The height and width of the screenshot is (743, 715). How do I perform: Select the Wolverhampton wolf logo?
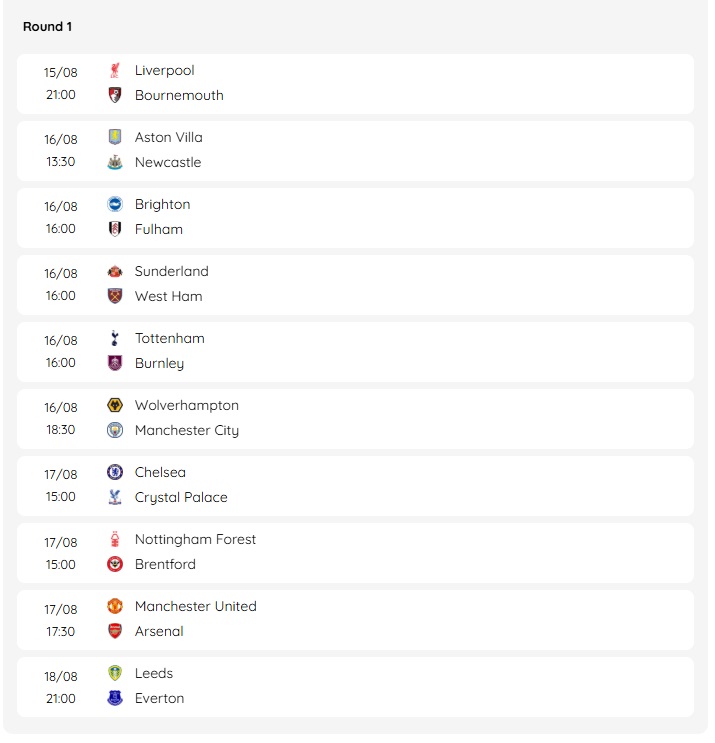pos(115,405)
